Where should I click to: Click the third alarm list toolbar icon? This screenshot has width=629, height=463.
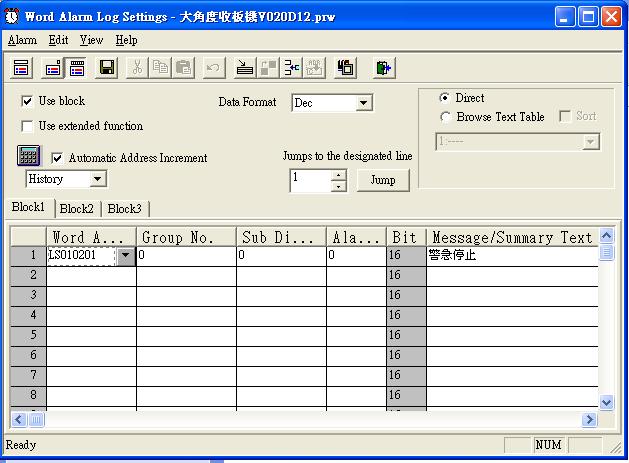[76, 68]
